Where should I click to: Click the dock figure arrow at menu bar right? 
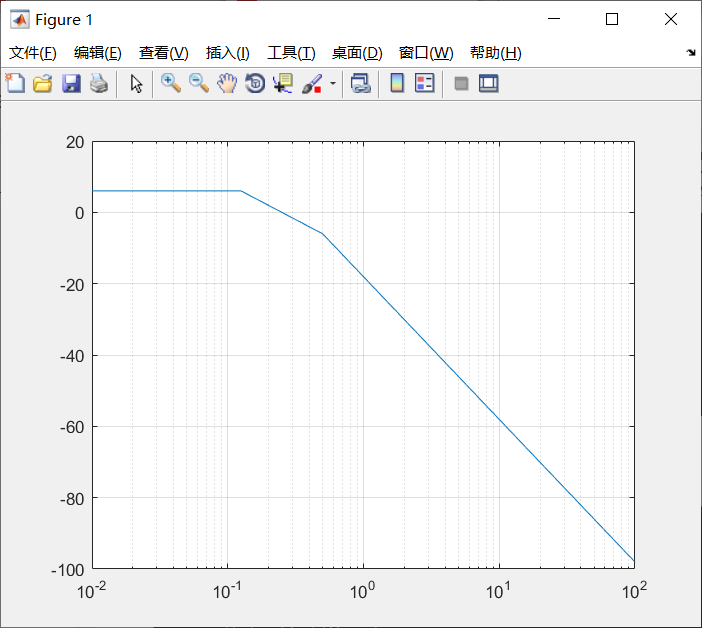691,53
